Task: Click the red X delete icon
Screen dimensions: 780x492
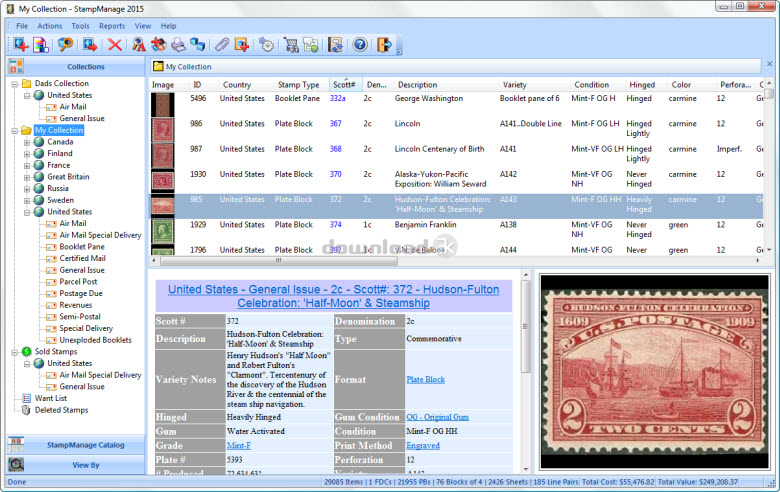Action: coord(115,45)
